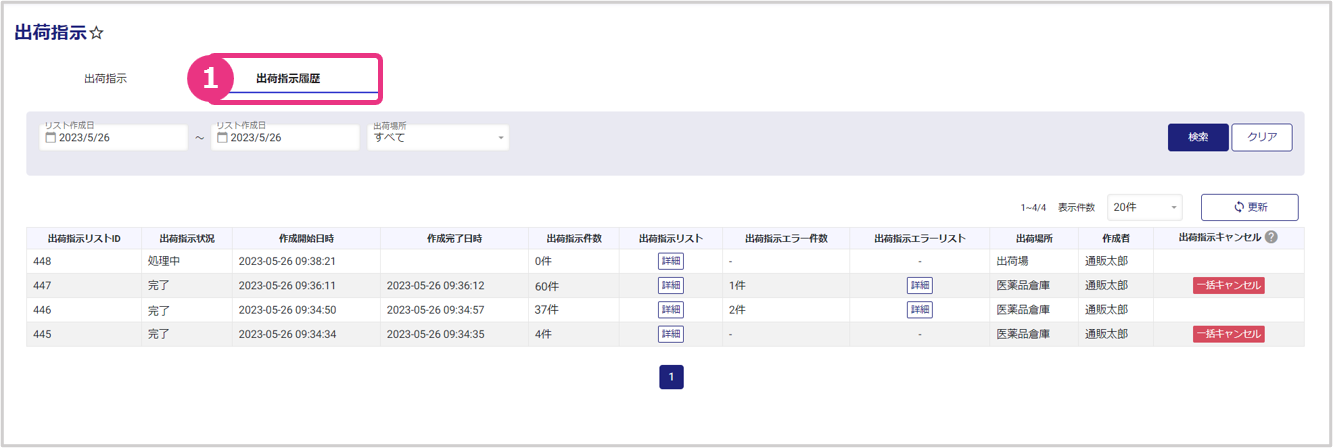The height and width of the screenshot is (448, 1333).
Task: Open 詳細 shipping list for ID 448
Action: pyautogui.click(x=670, y=261)
